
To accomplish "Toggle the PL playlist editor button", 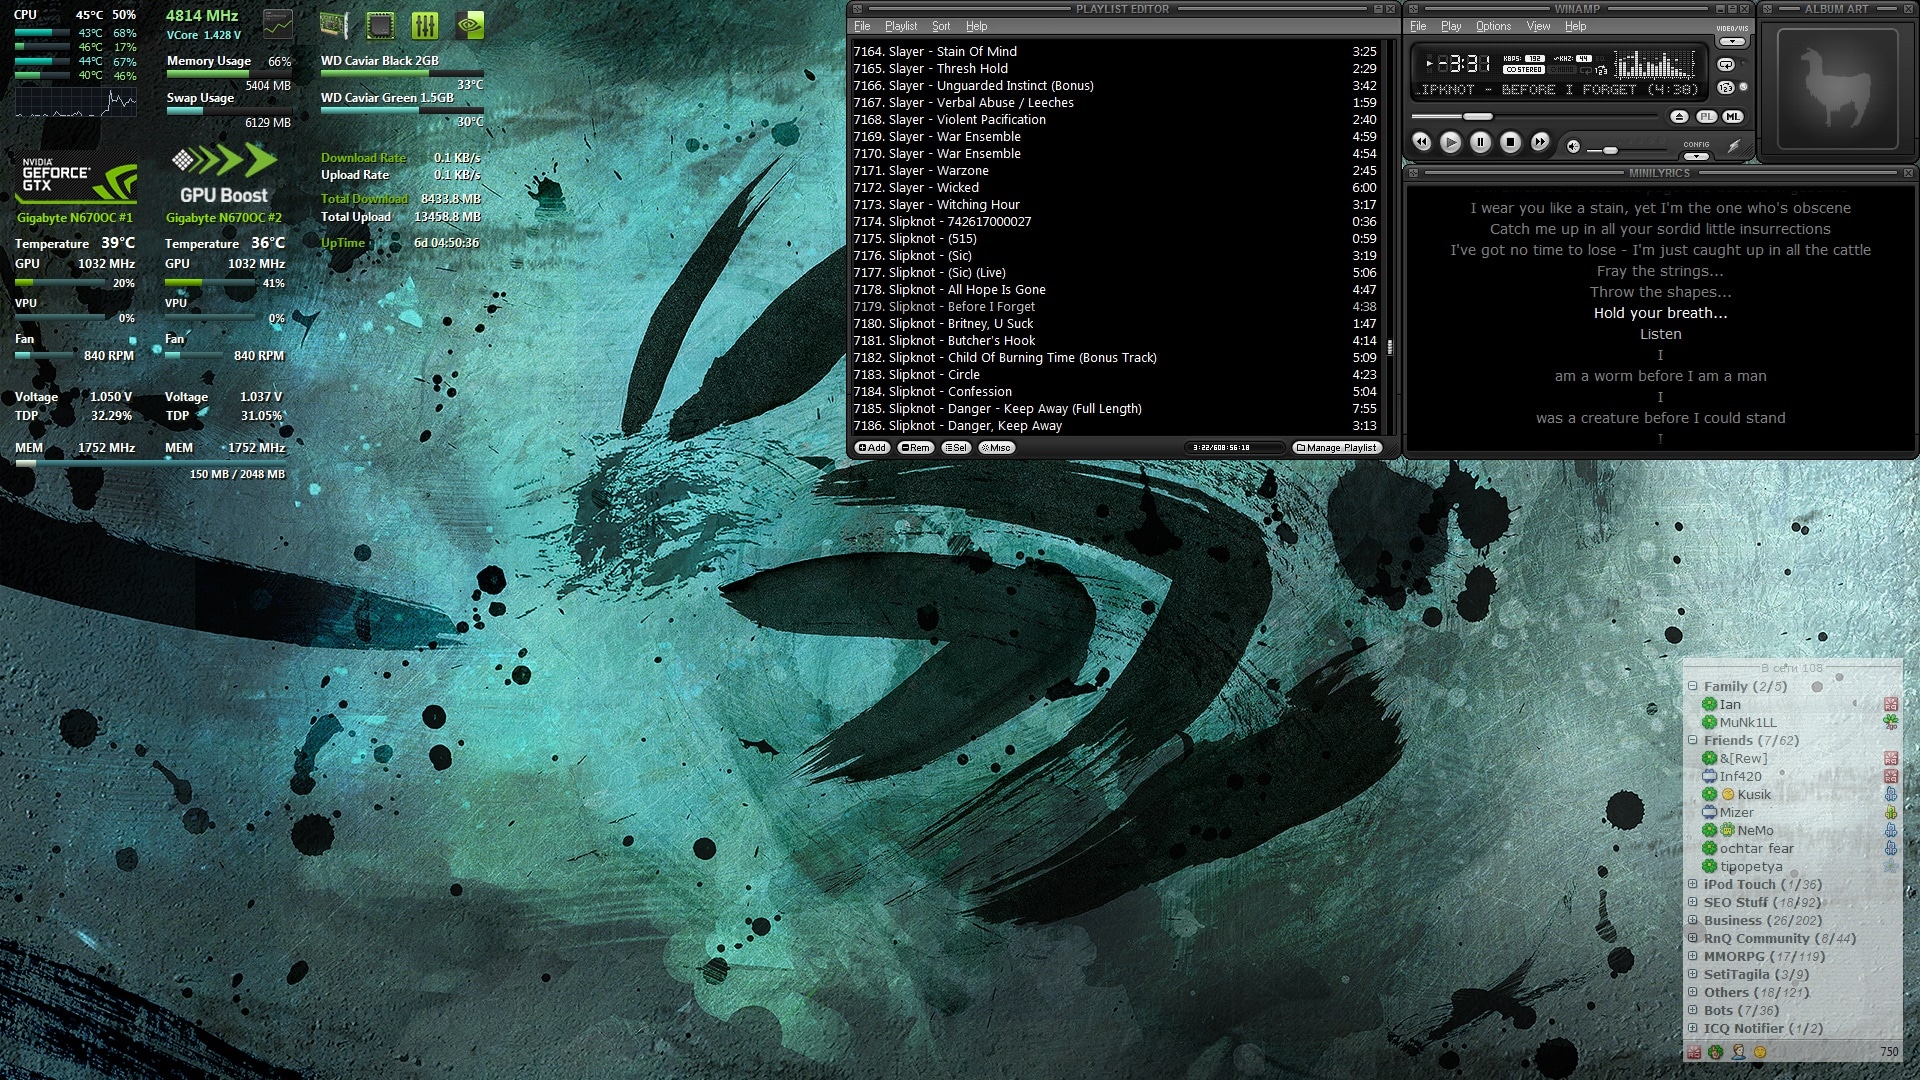I will point(1706,117).
